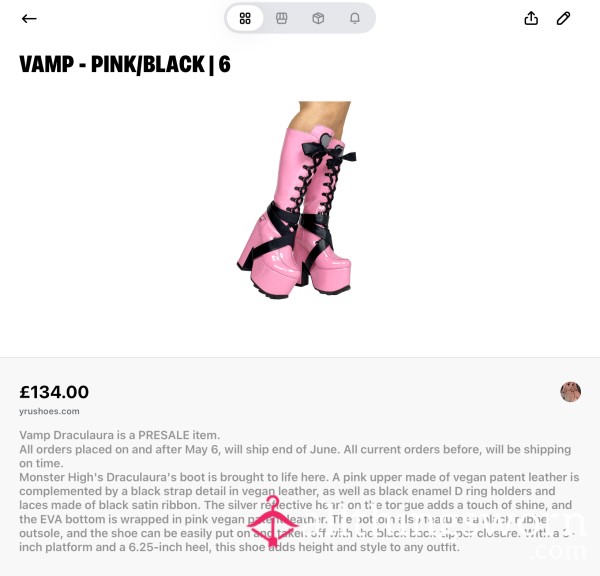Go back using the left arrow

(x=29, y=18)
